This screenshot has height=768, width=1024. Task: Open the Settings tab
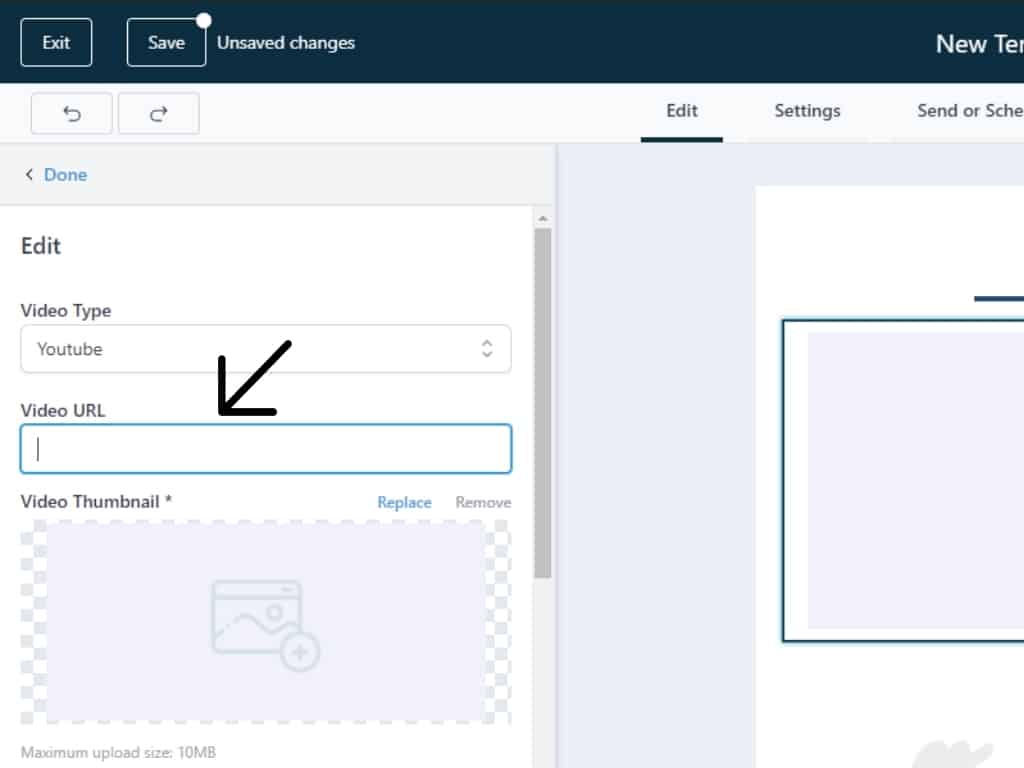click(807, 111)
